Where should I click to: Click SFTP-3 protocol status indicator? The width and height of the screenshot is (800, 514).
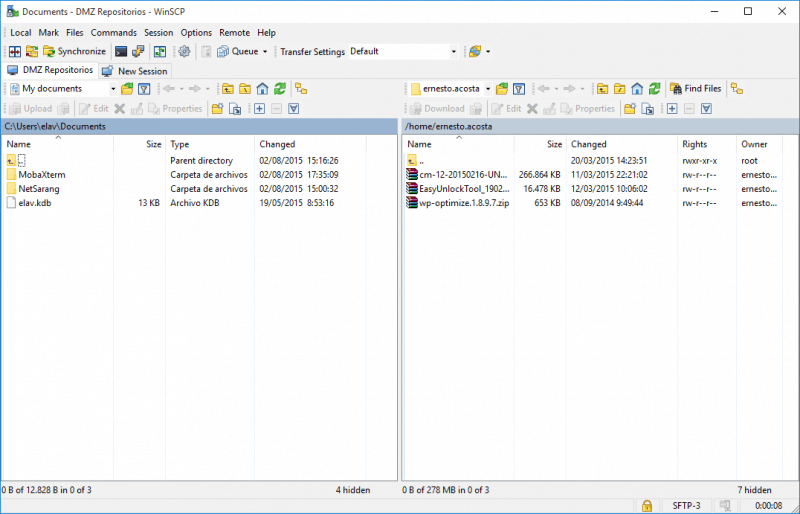tap(686, 506)
